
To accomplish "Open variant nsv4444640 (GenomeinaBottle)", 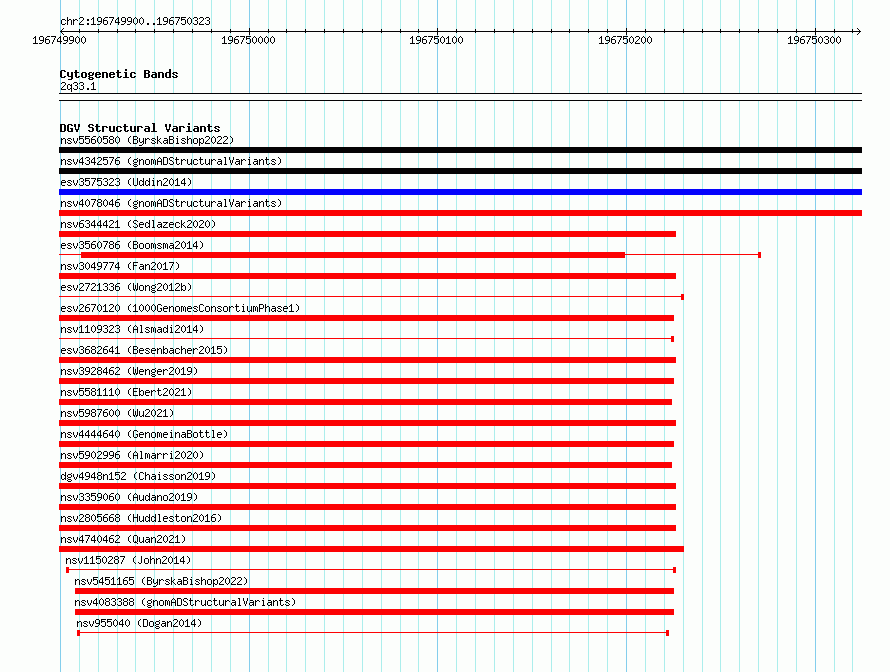I will tap(144, 434).
